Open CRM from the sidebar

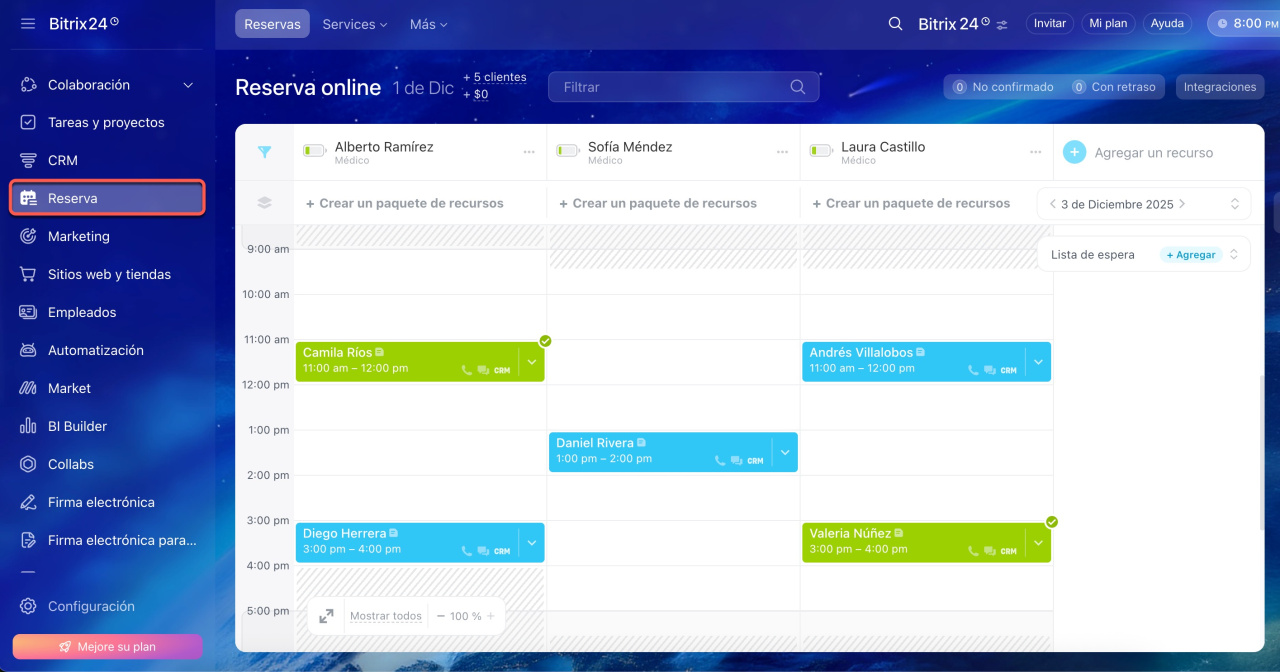[62, 160]
